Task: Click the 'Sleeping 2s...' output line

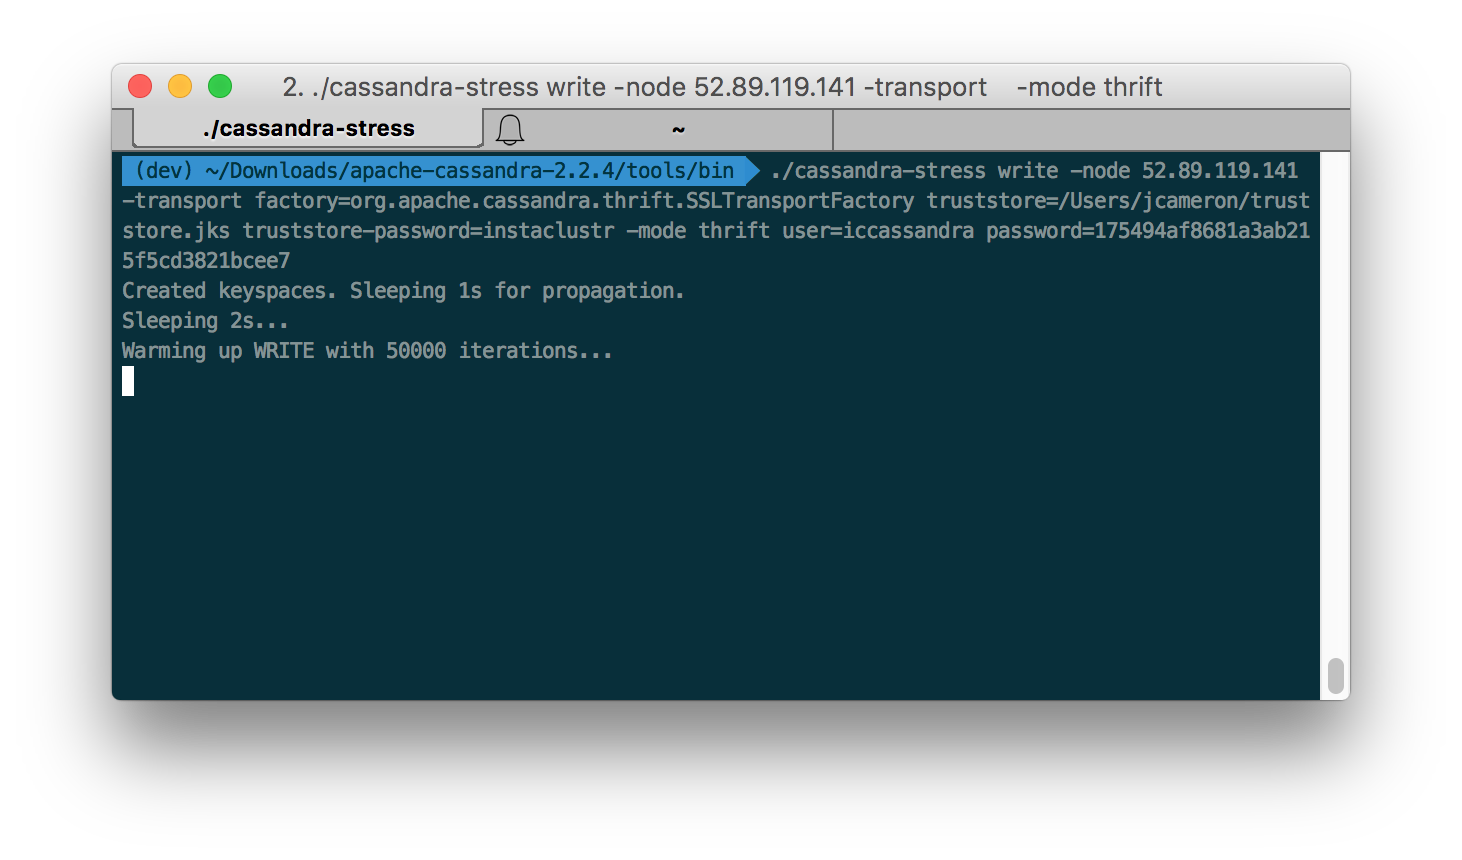Action: 205,321
